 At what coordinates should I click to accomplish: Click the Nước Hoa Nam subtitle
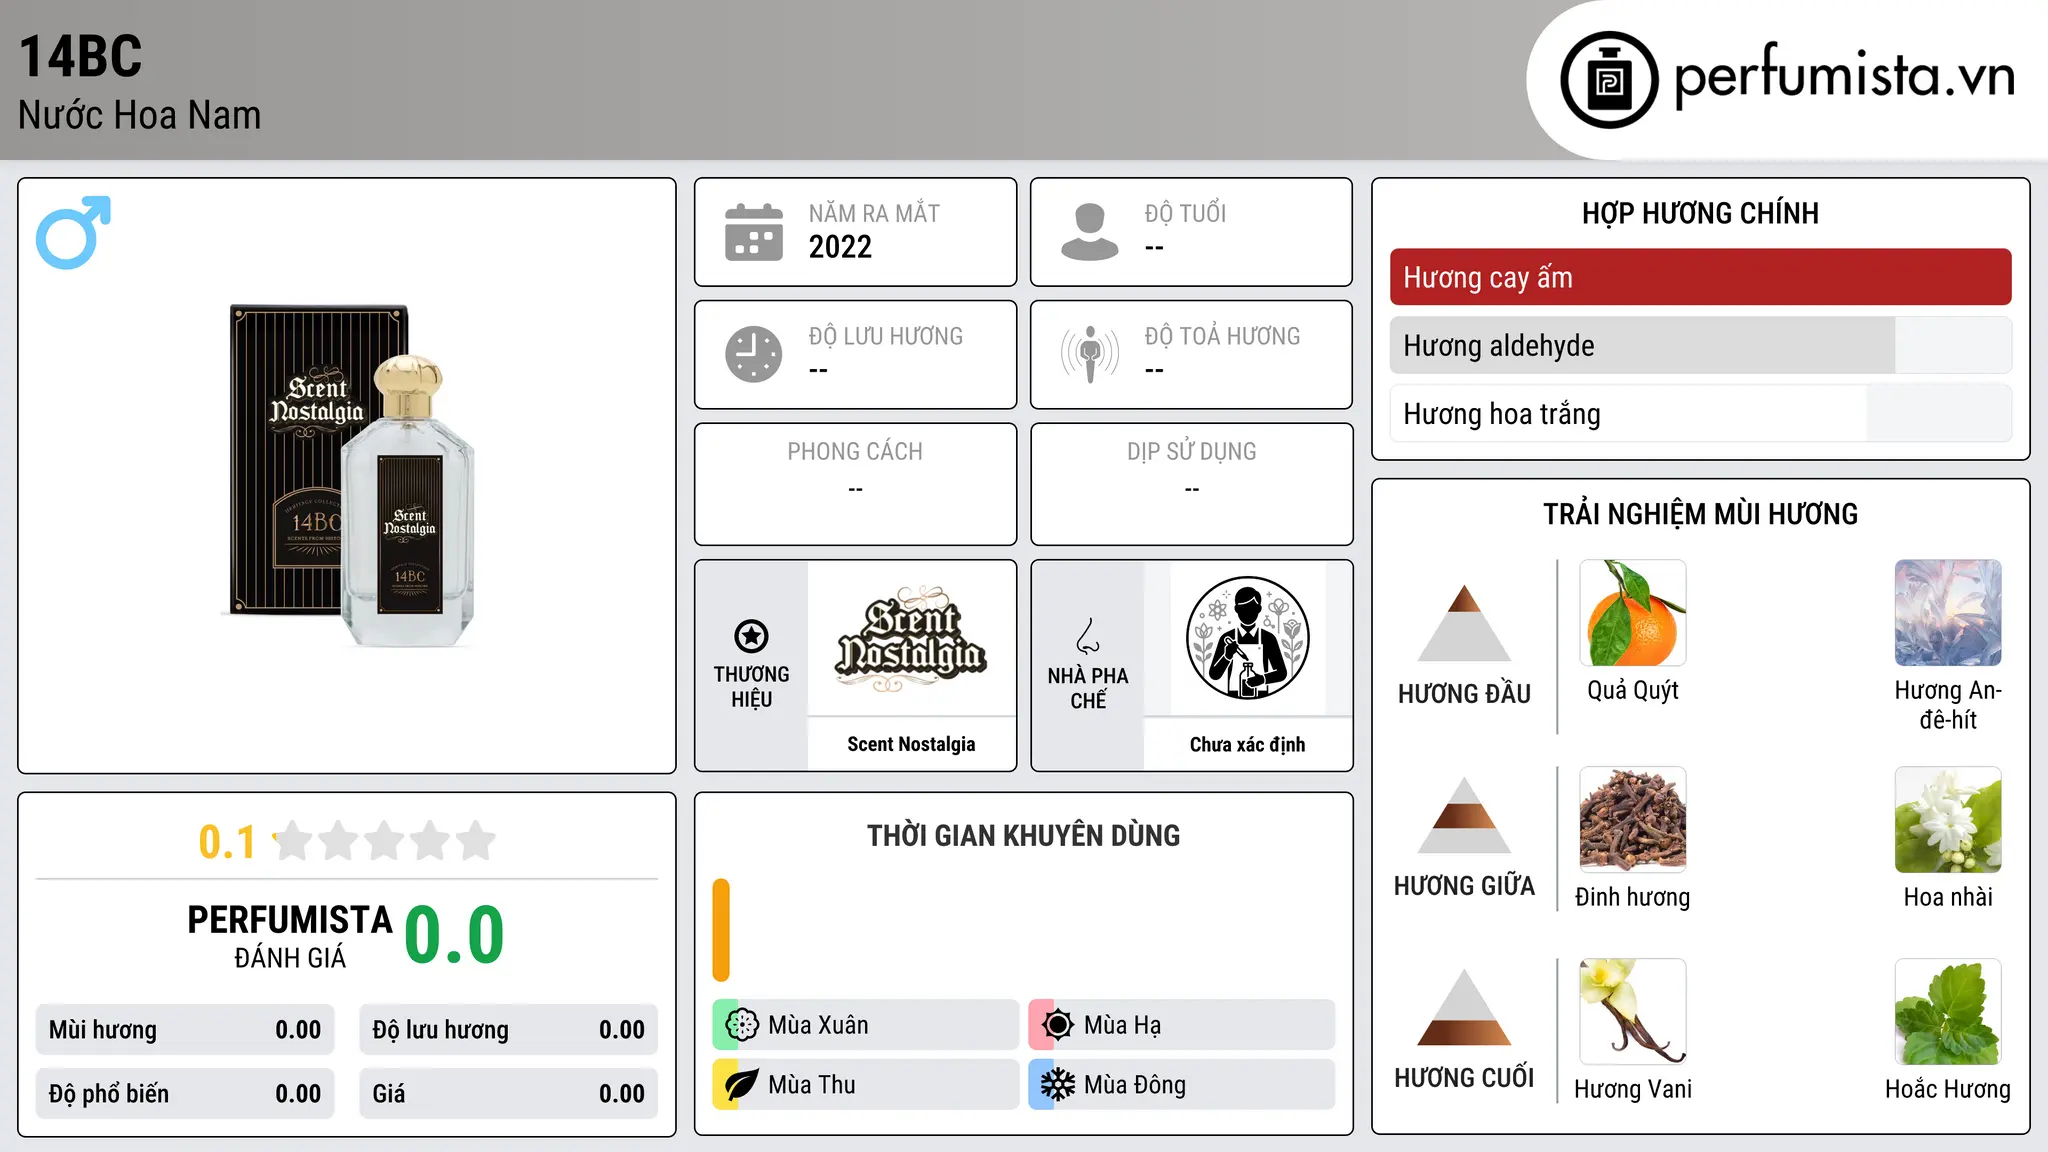pyautogui.click(x=139, y=115)
